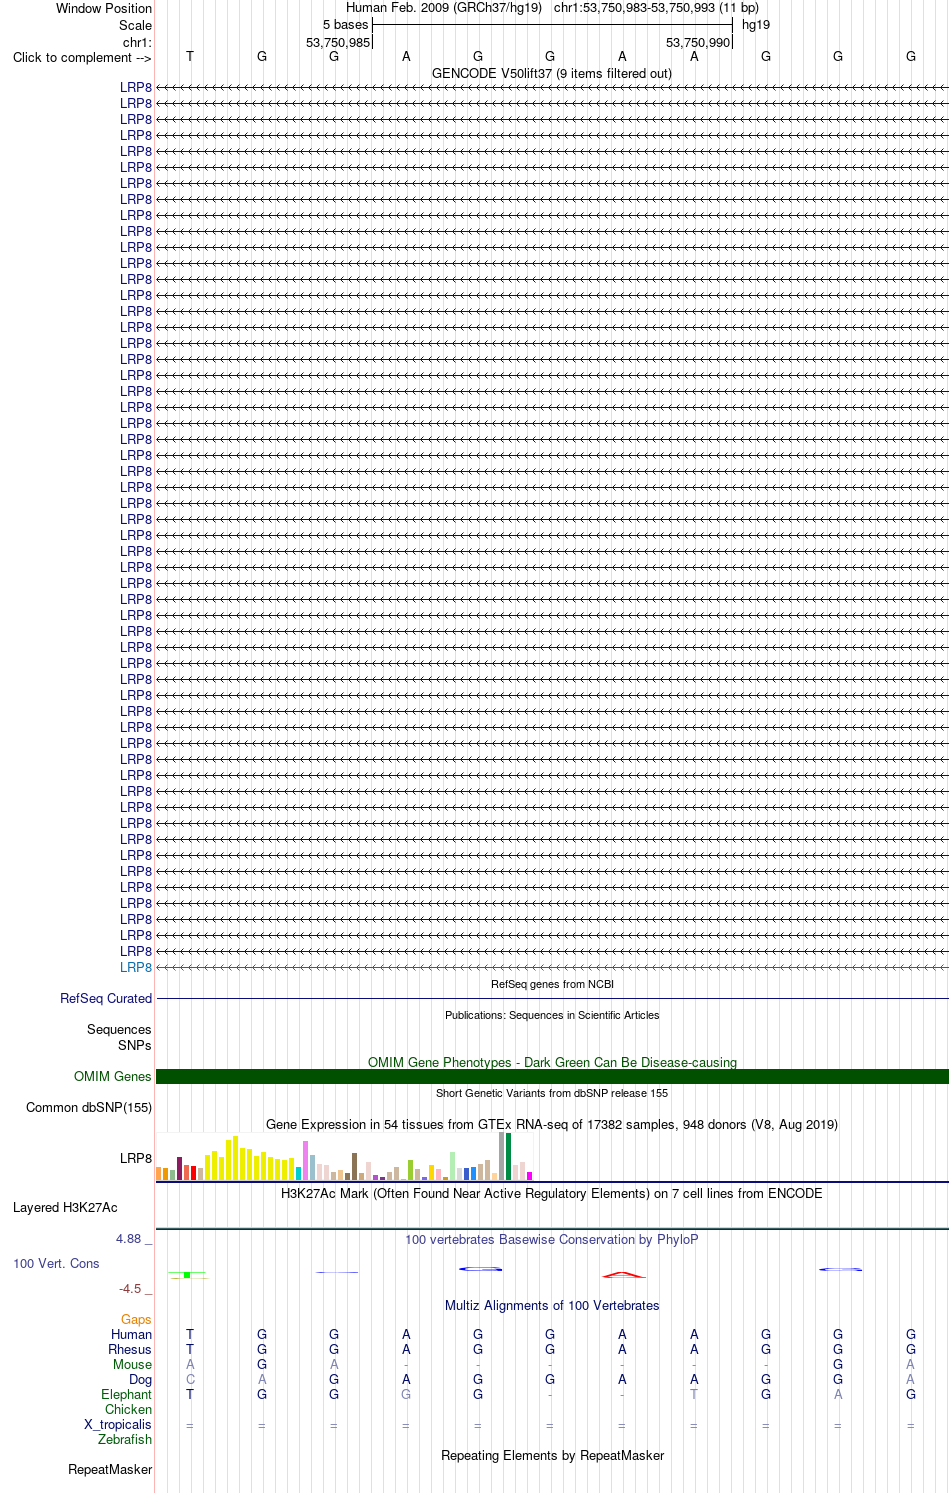Open the GTEx Gene Expression track title
The height and width of the screenshot is (1493, 950).
552,1124
